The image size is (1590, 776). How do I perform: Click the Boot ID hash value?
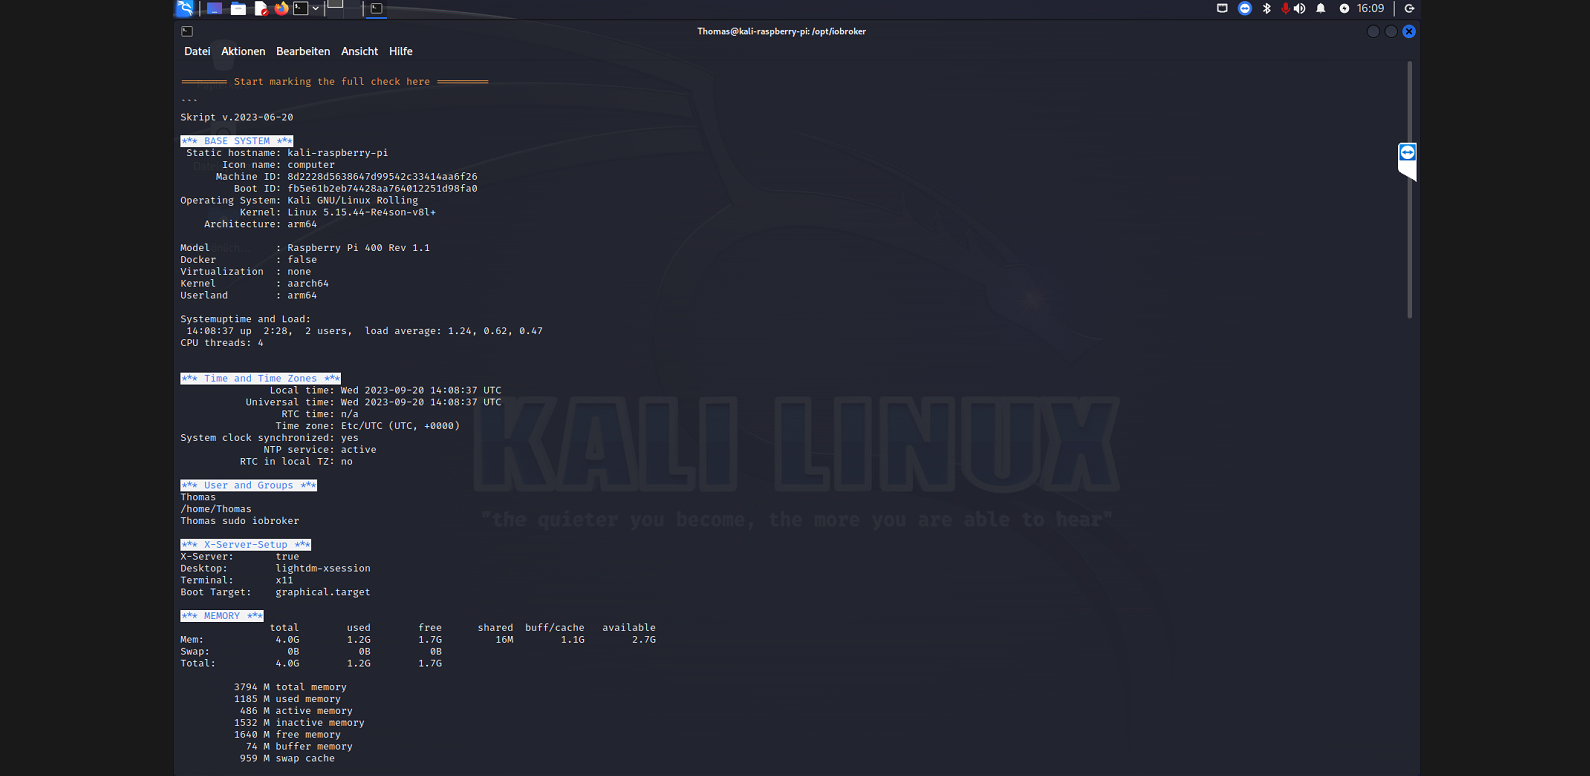(x=382, y=189)
